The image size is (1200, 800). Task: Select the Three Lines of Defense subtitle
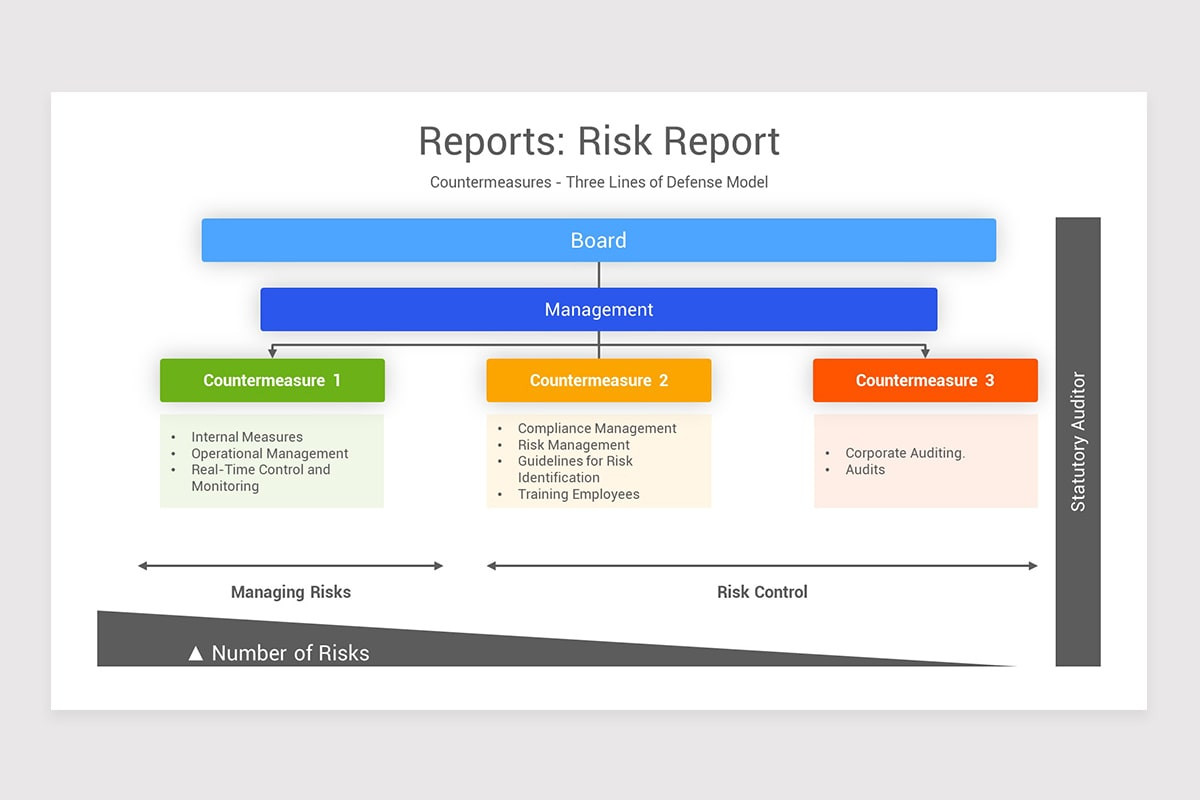(598, 182)
